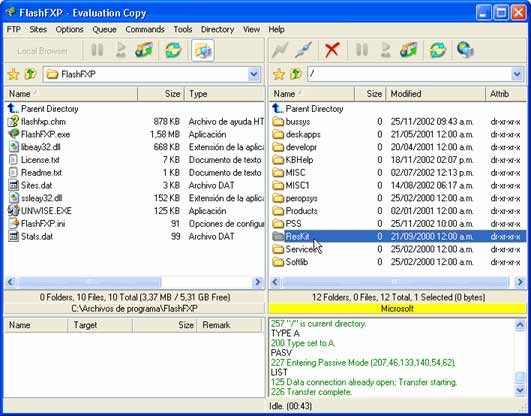Click the queue Target column header
531x416 pixels.
click(100, 325)
